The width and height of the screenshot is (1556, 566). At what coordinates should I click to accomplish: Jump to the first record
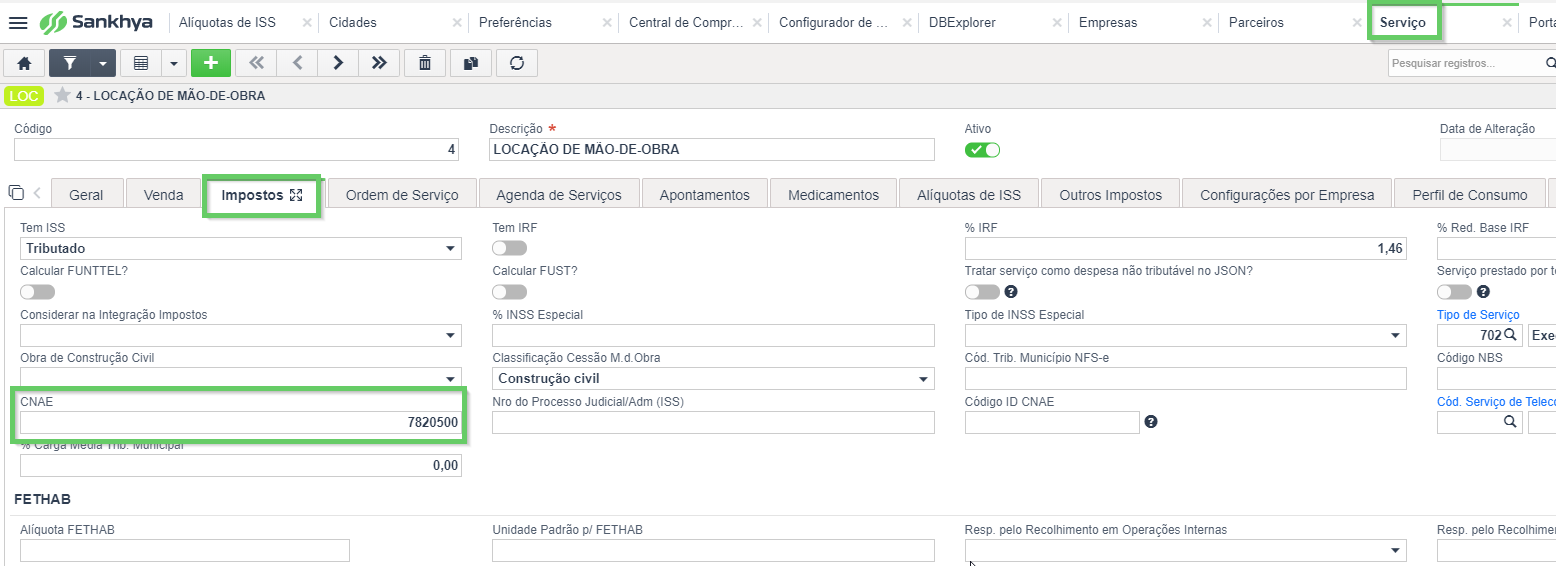[x=257, y=63]
